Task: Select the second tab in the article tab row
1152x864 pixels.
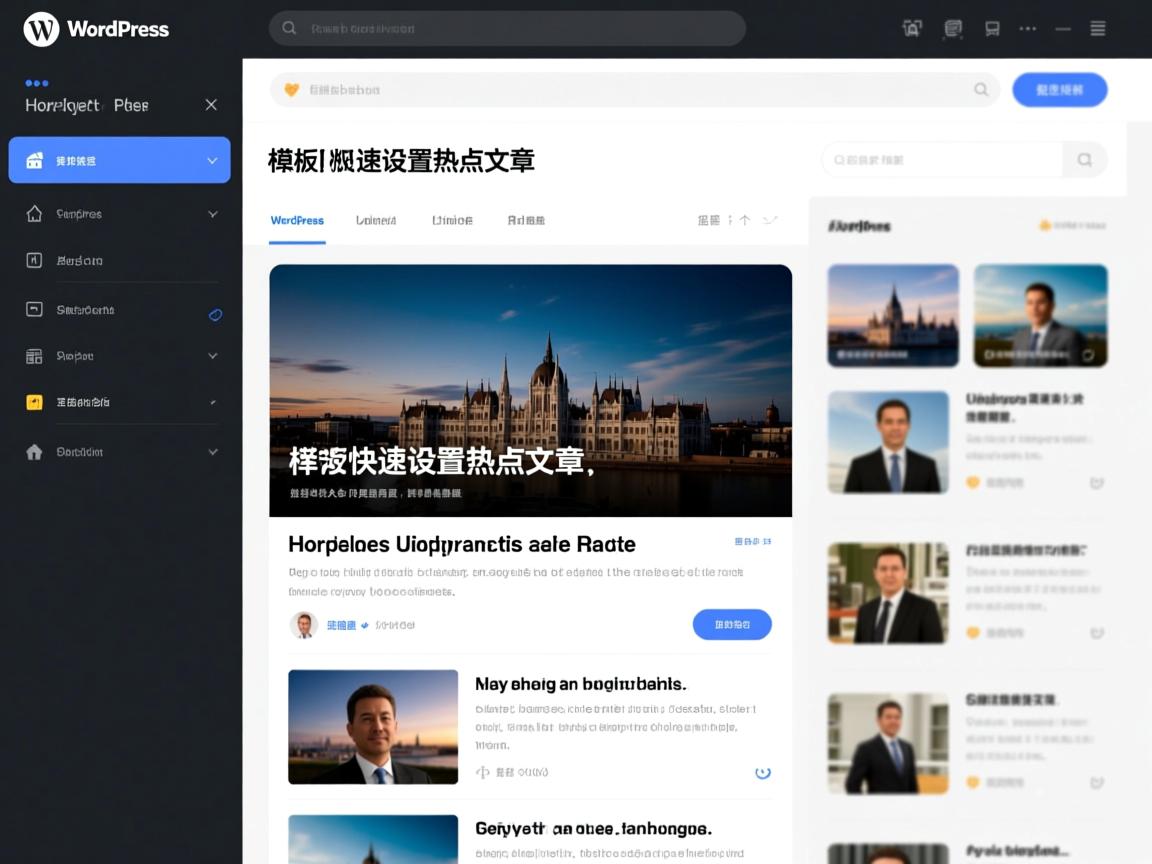Action: 375,220
